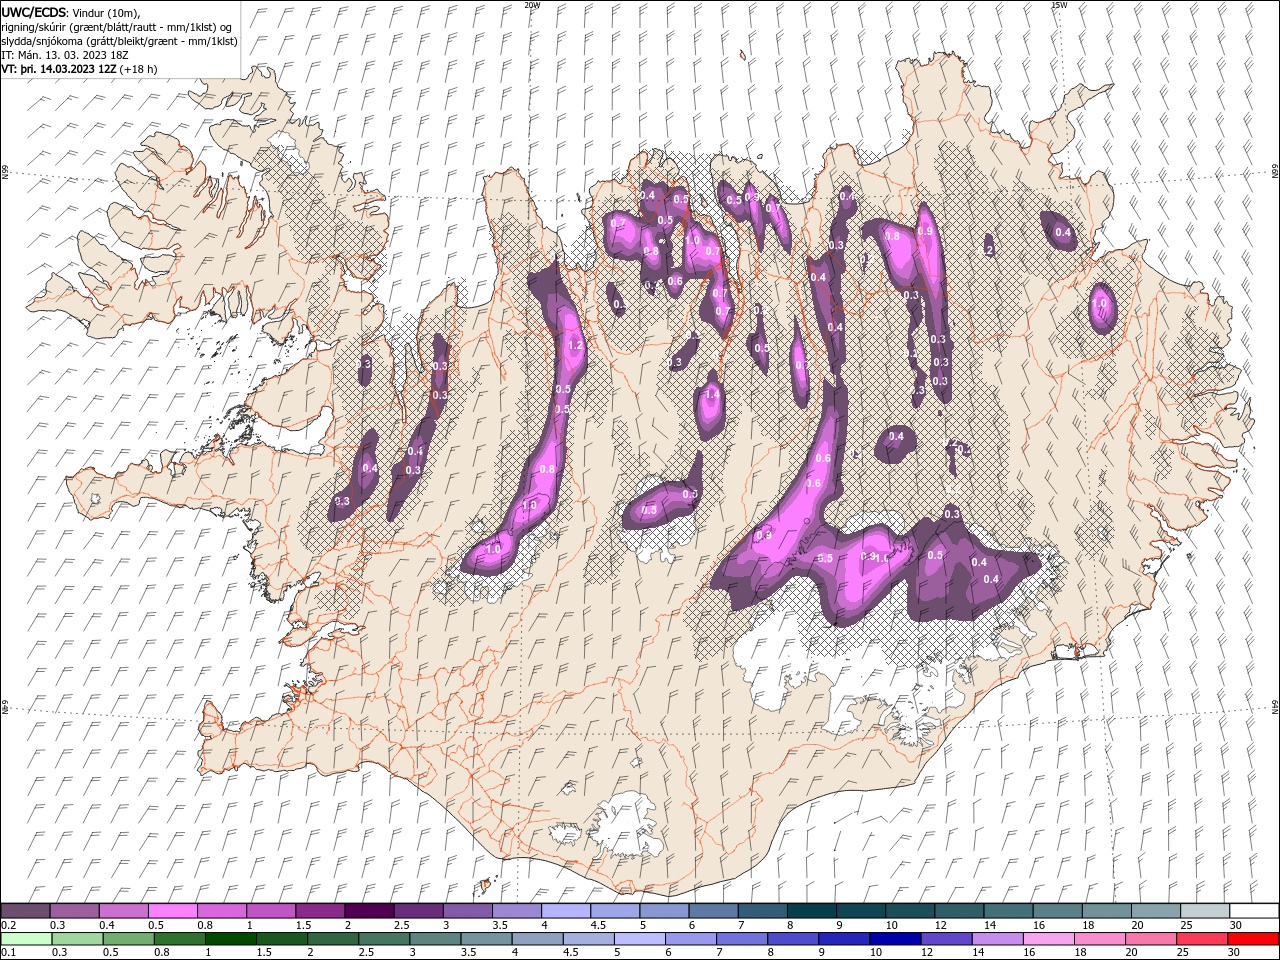Click the 'Vindur (10m),' title text

[x=107, y=12]
